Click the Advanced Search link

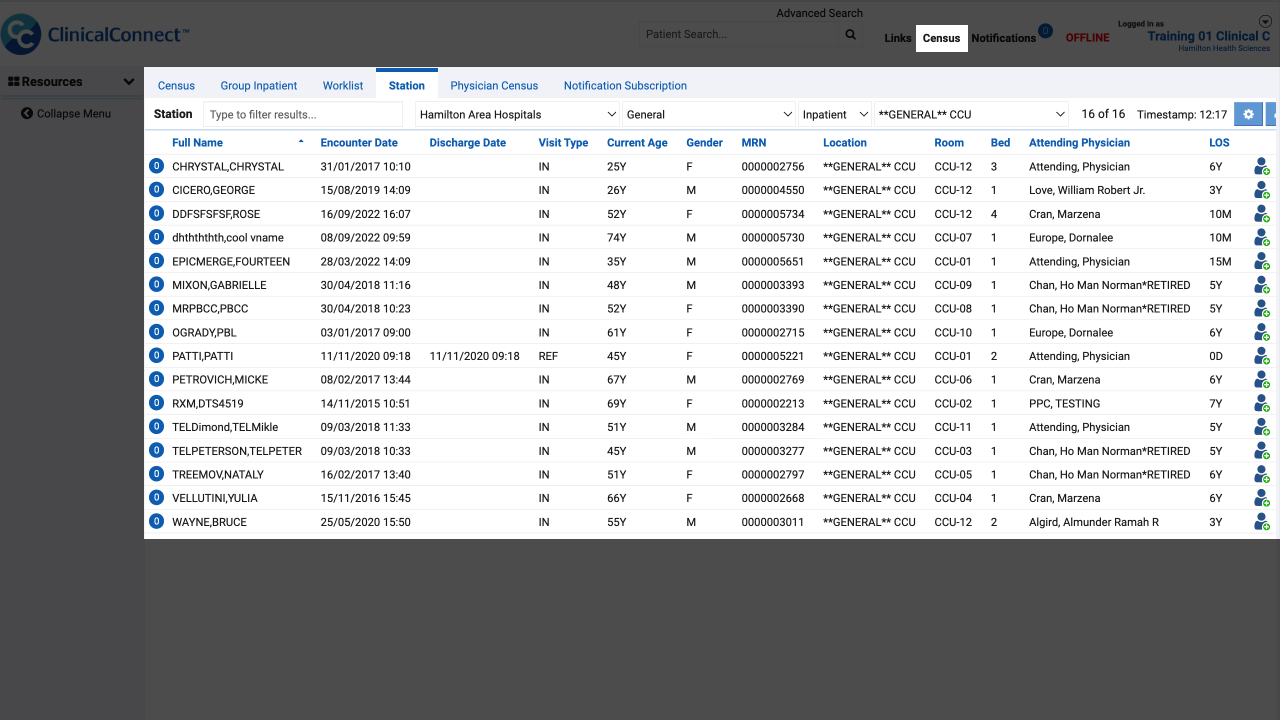[819, 13]
